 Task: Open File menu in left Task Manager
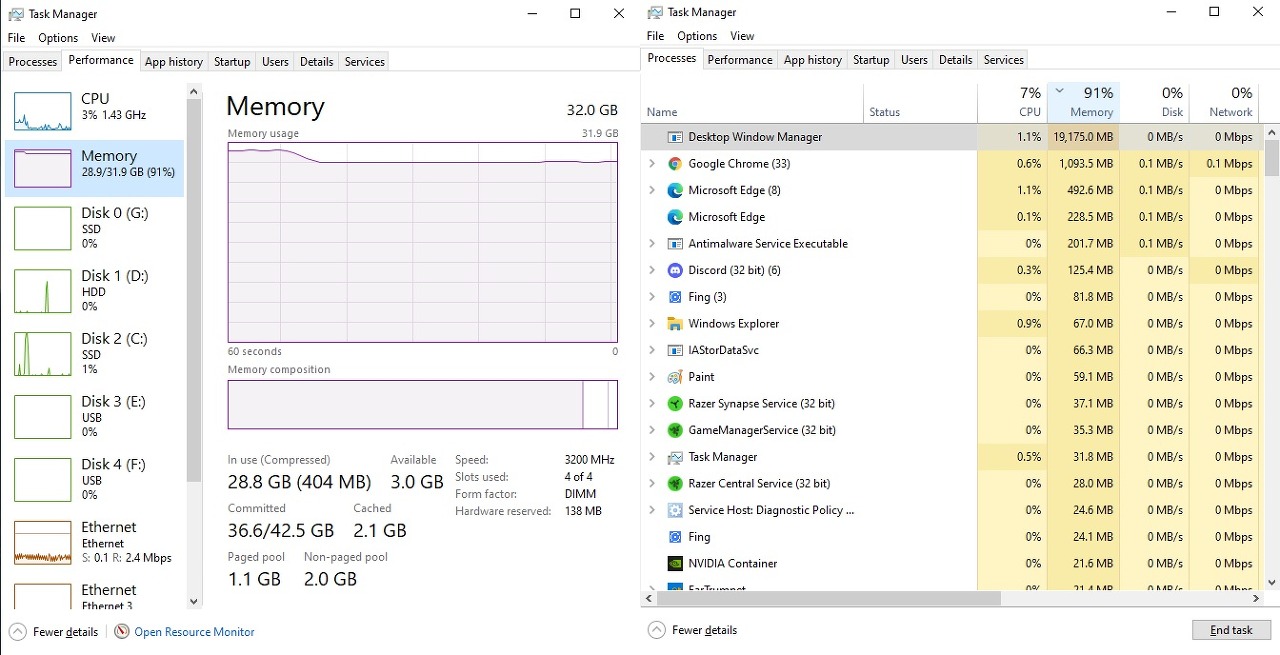tap(16, 38)
